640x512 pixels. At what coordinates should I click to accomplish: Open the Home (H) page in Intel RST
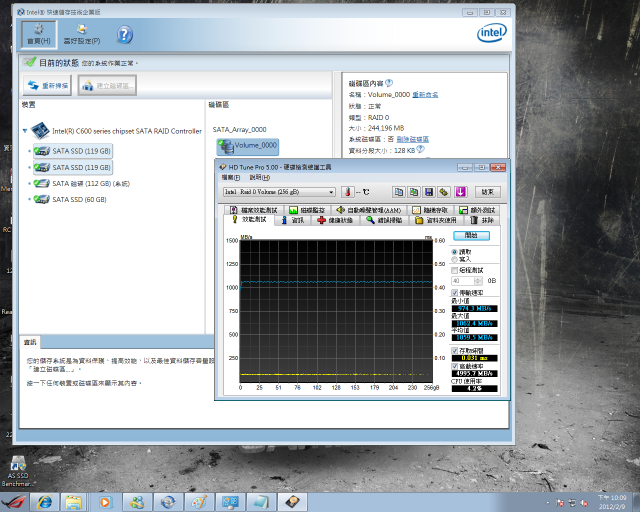tap(39, 34)
